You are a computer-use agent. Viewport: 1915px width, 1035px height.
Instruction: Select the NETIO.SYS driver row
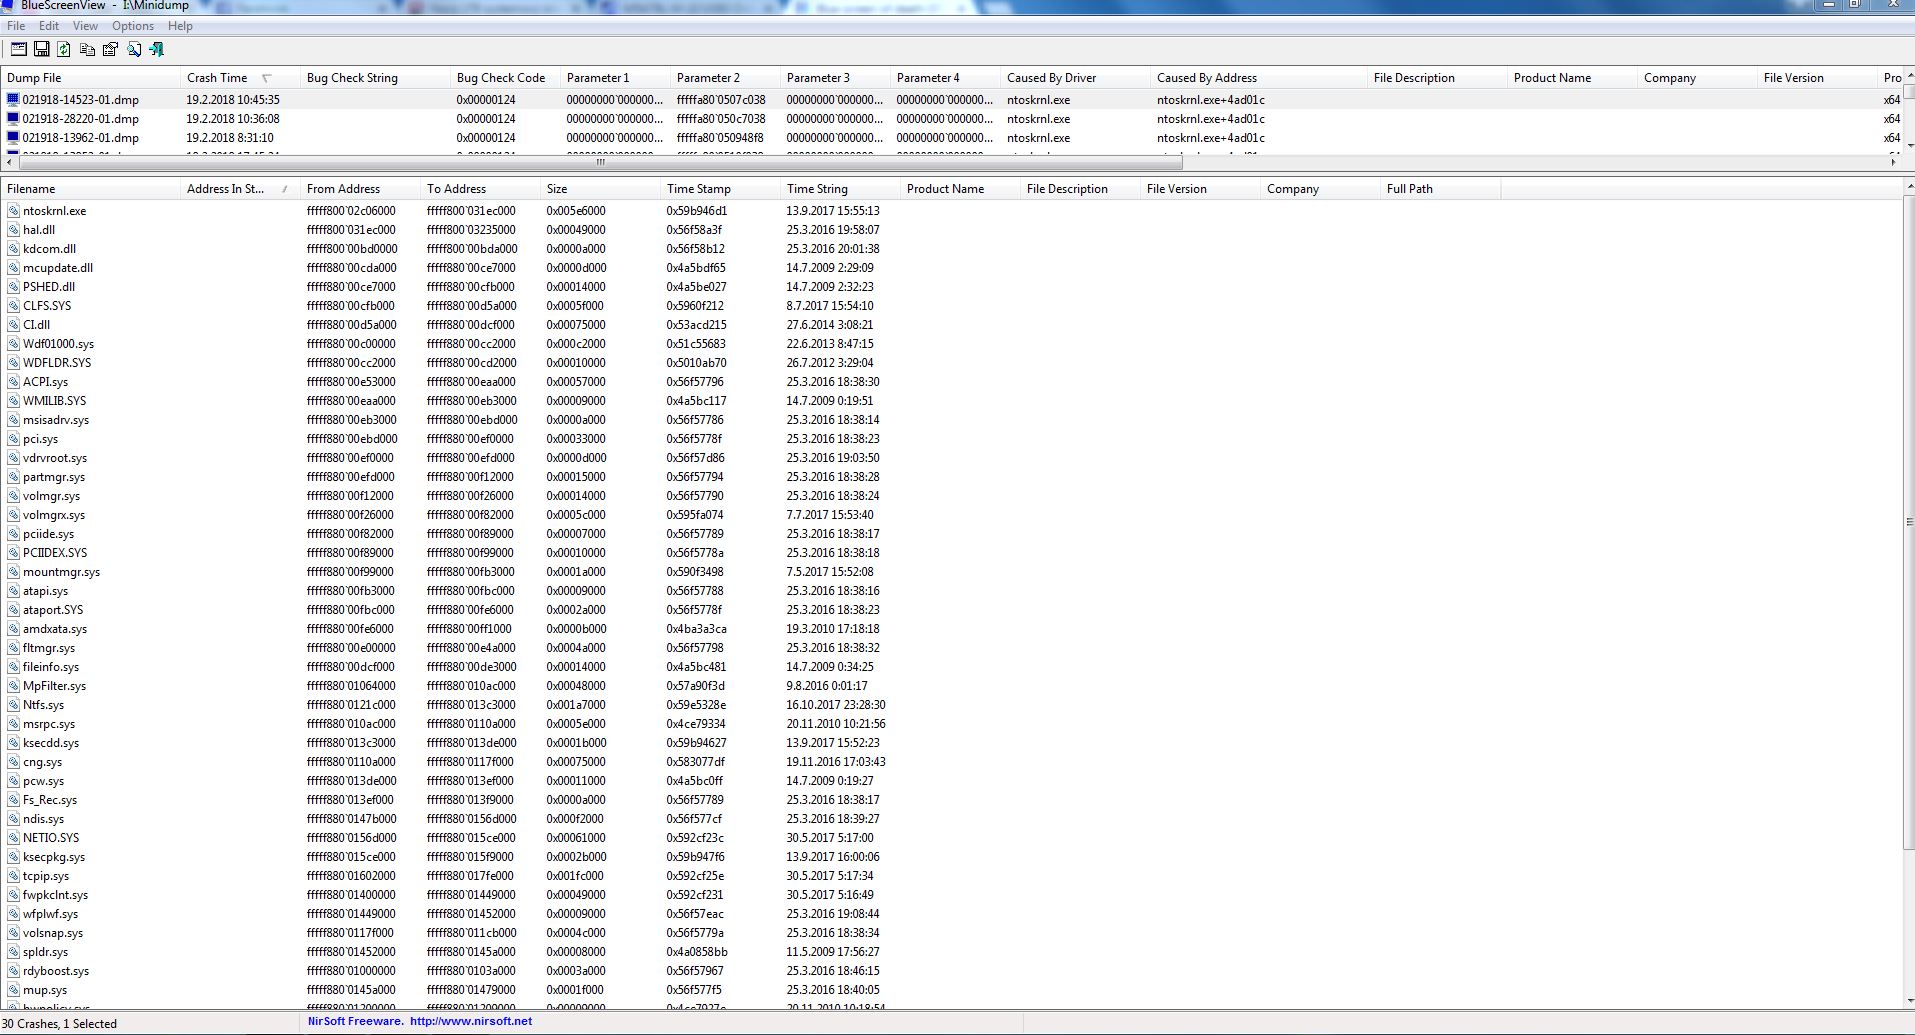951,838
